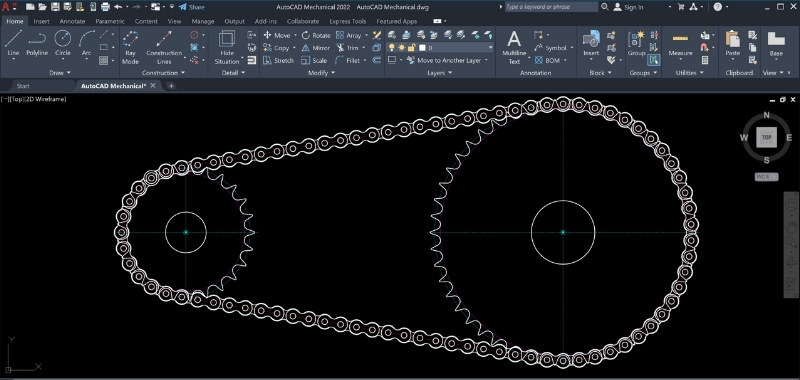
Task: Click the [Top] viewport view label
Action: pyautogui.click(x=16, y=99)
